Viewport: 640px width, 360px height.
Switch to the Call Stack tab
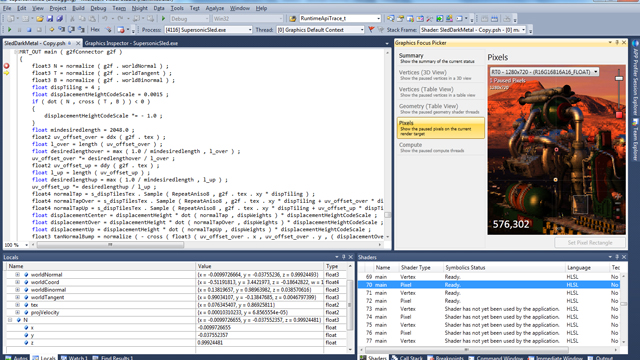coord(407,358)
